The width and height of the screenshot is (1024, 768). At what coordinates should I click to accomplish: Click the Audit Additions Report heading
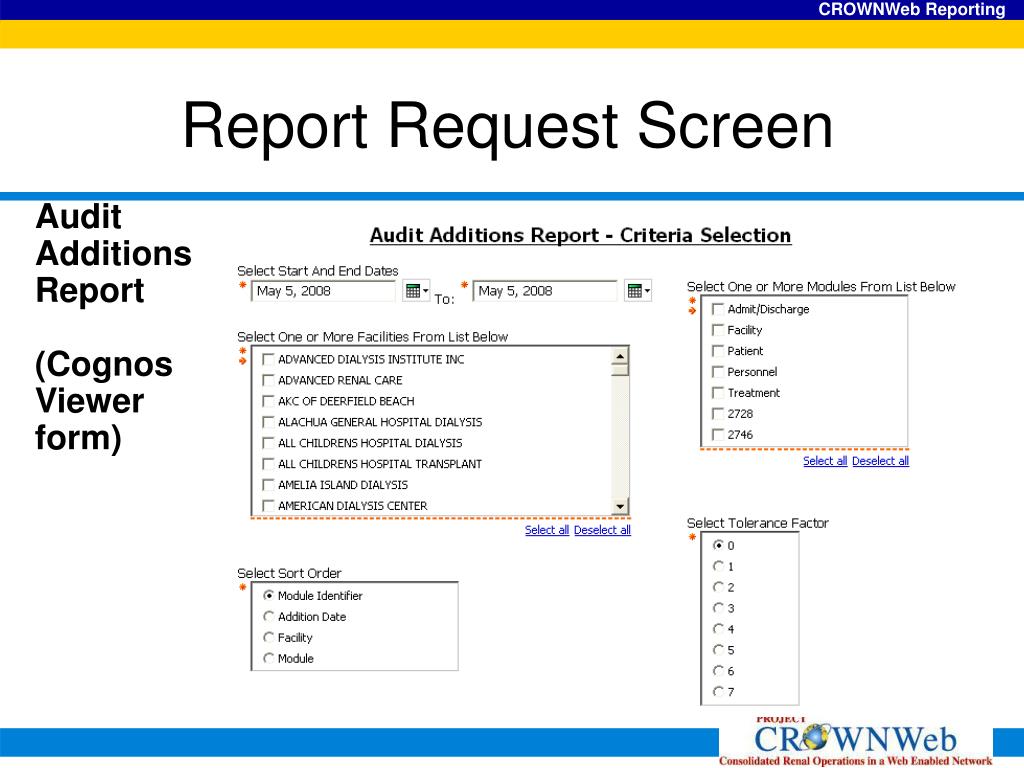click(x=581, y=235)
